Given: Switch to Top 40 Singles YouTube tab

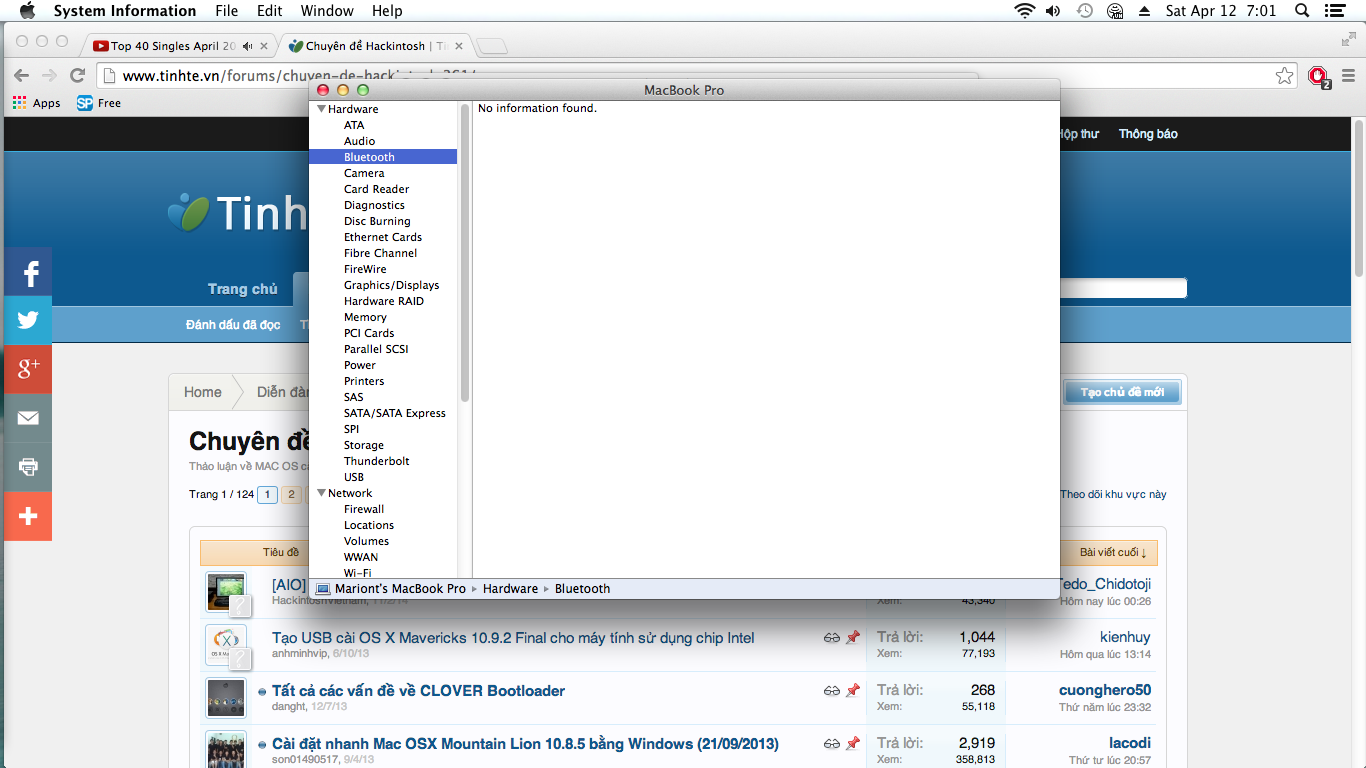Looking at the screenshot, I should click(173, 46).
